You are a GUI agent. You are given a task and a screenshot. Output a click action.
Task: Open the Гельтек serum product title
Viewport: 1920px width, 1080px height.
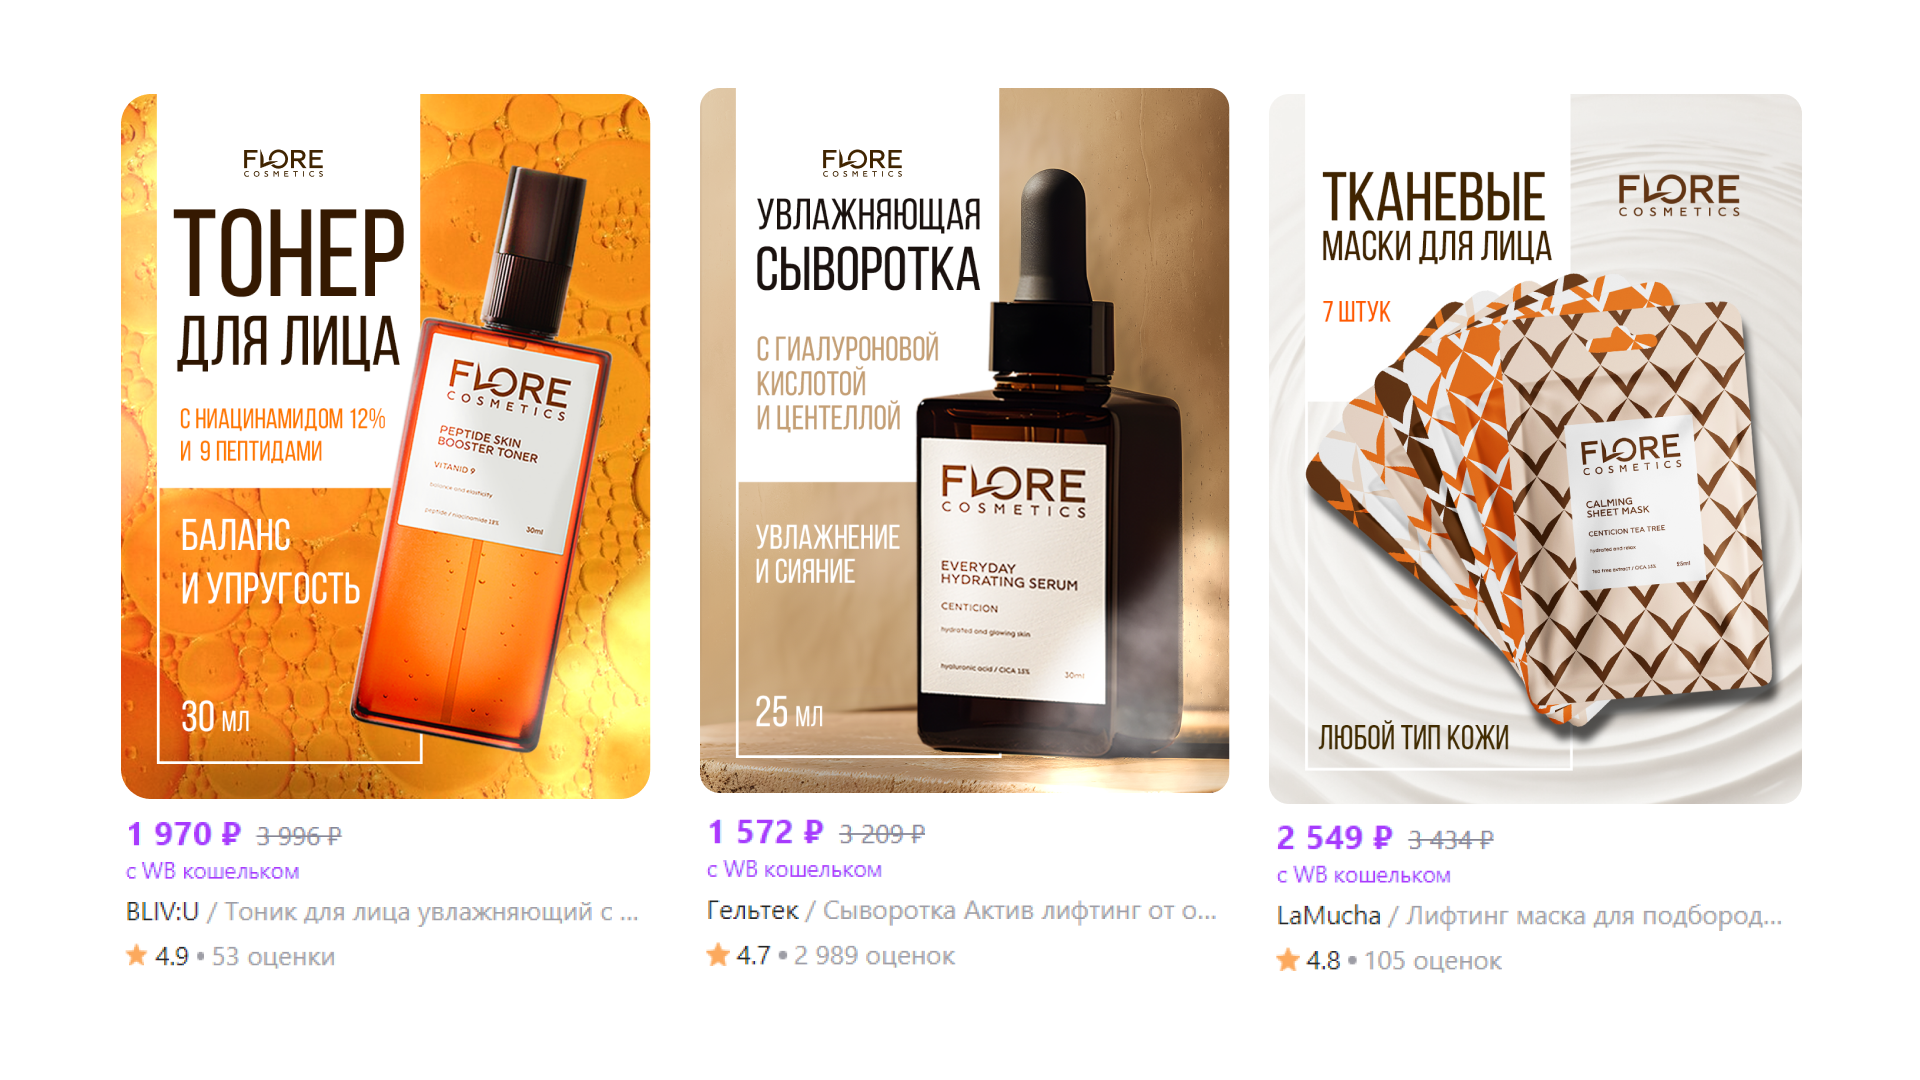[962, 910]
